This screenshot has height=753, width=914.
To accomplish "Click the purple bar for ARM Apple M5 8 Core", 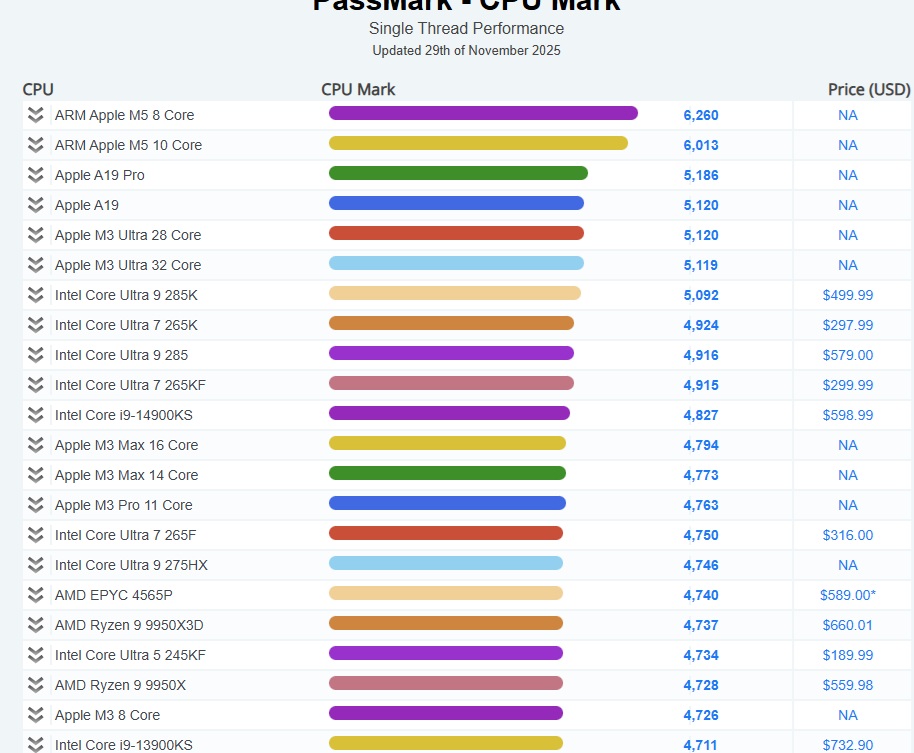I will pyautogui.click(x=483, y=113).
